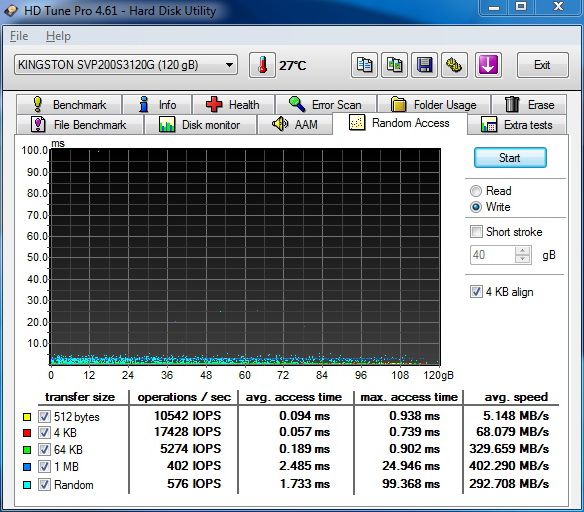Open the options tools icon
This screenshot has width=584, height=512.
point(454,65)
